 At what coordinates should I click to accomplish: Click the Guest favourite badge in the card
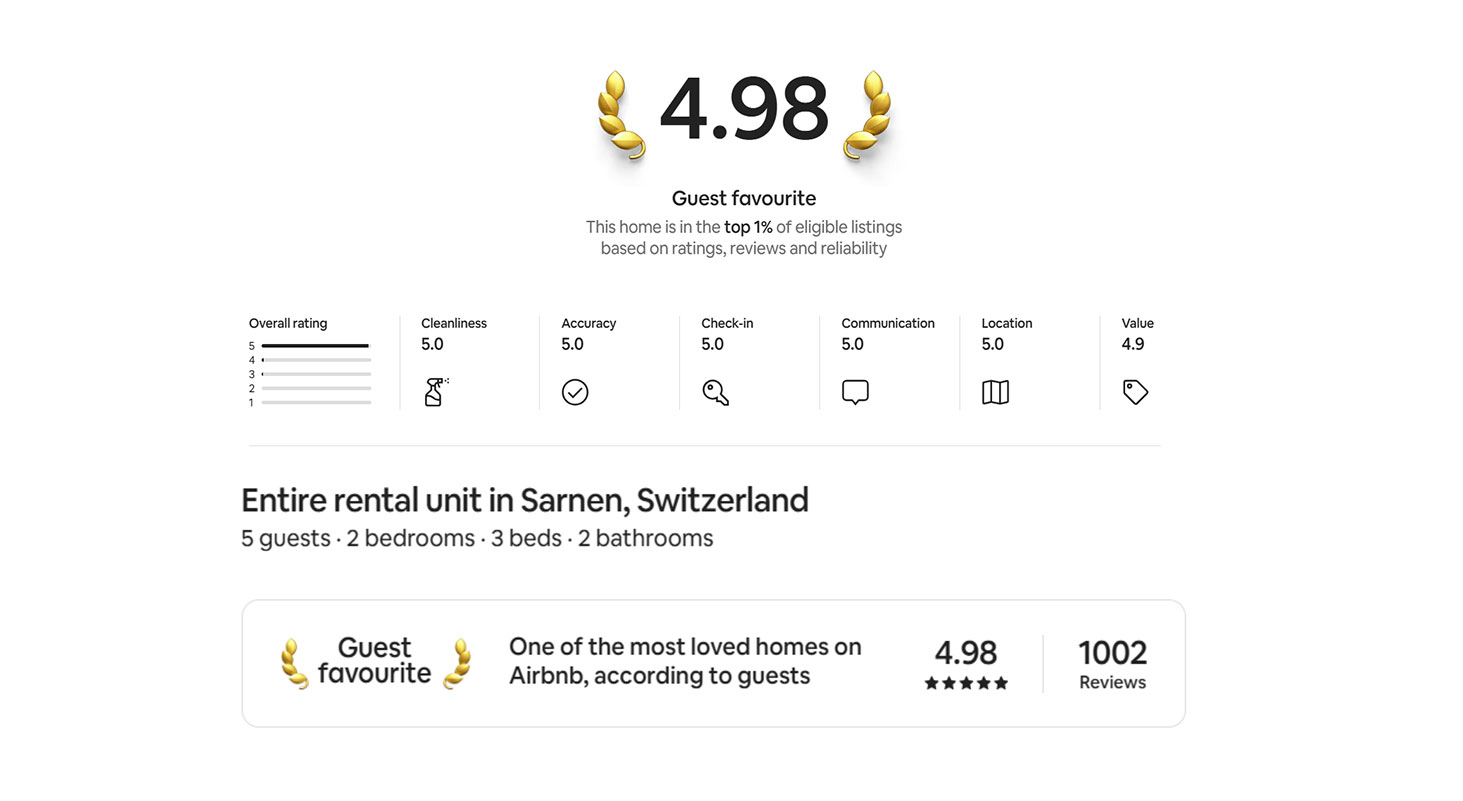375,661
